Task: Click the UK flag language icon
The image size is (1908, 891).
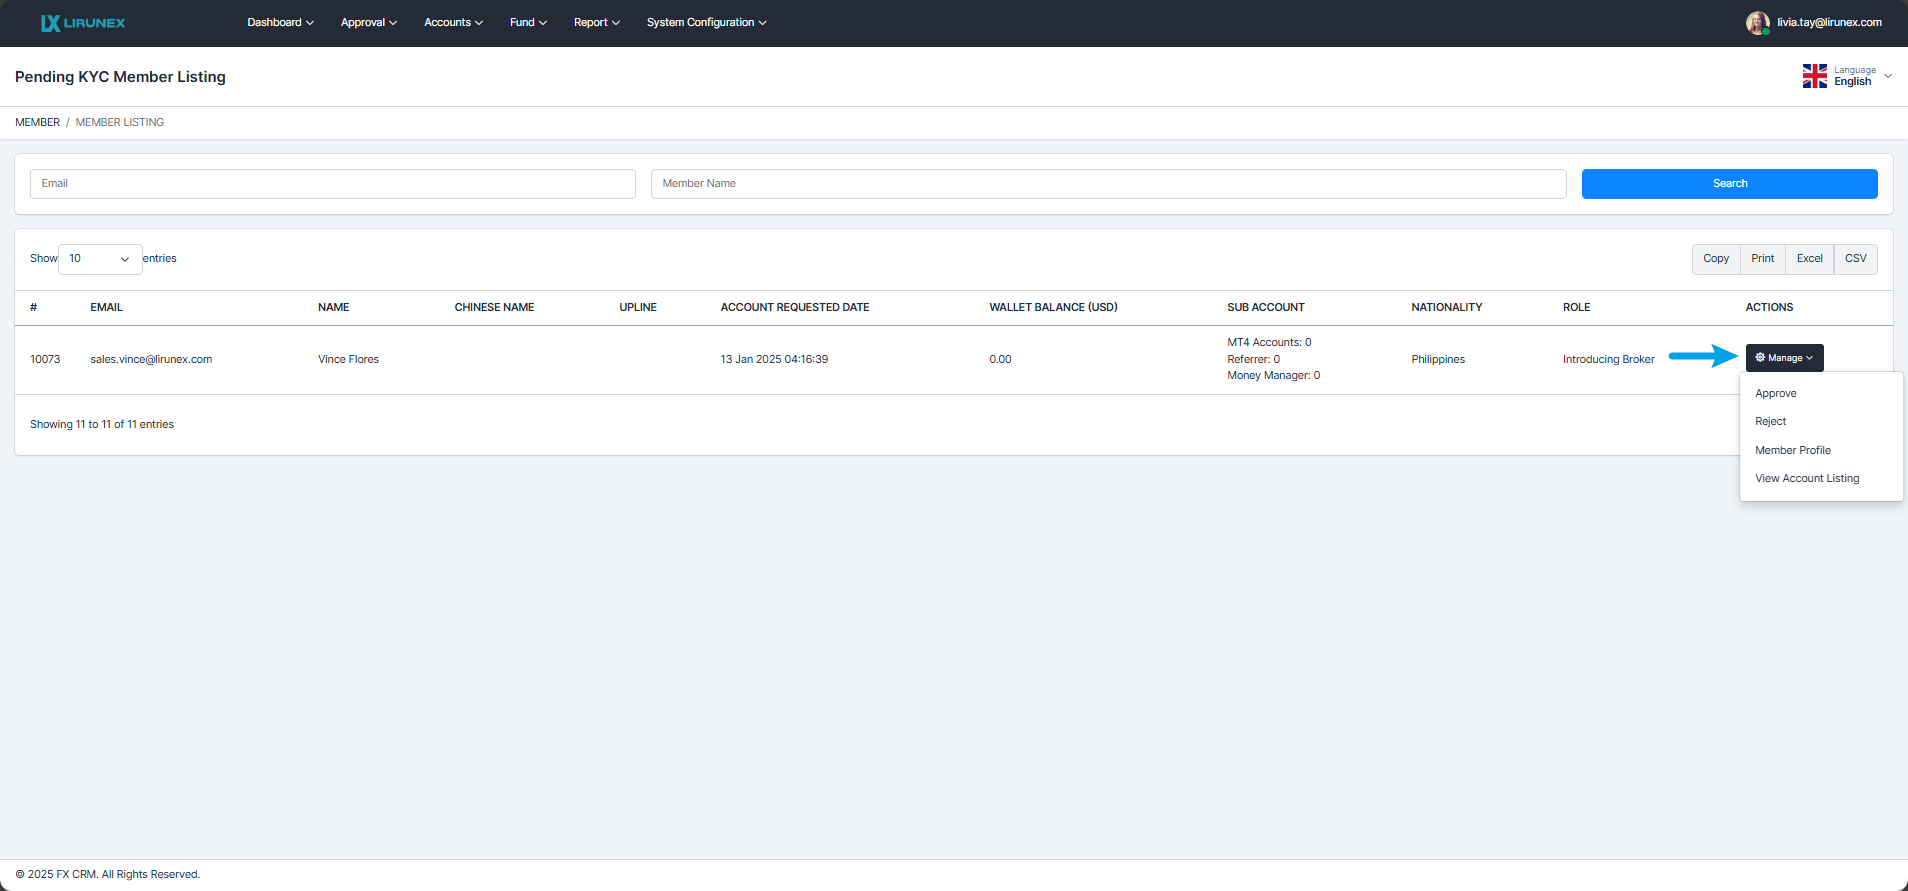Action: [1814, 76]
